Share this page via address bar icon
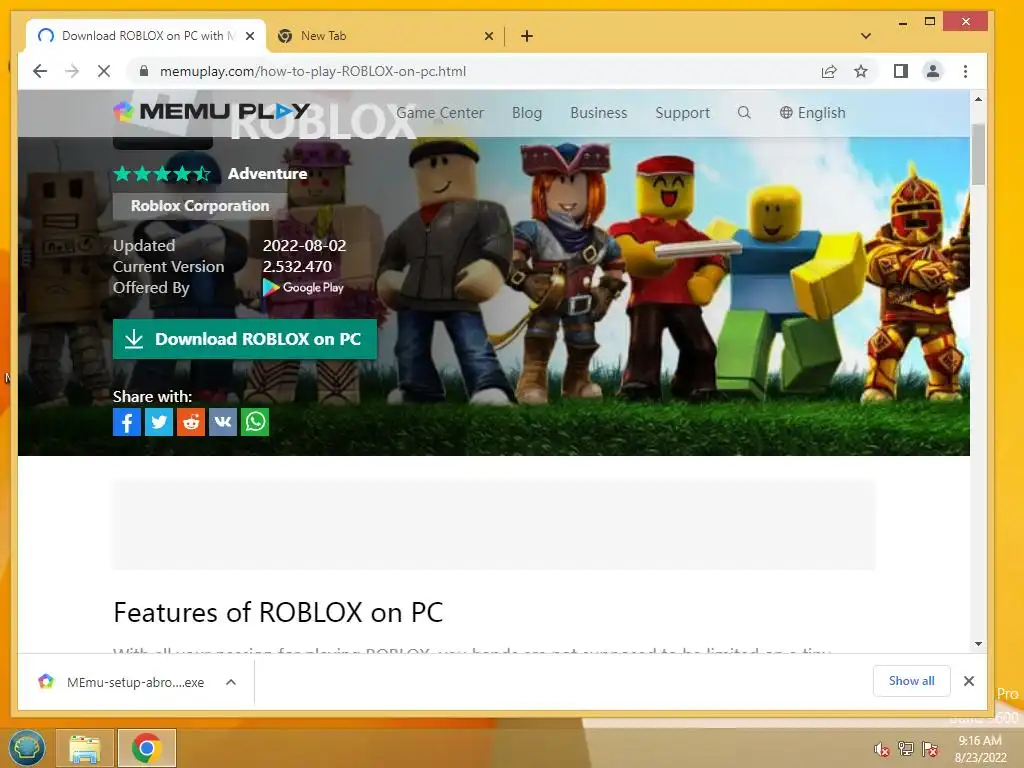Screen dimensions: 1024x768 coord(829,71)
